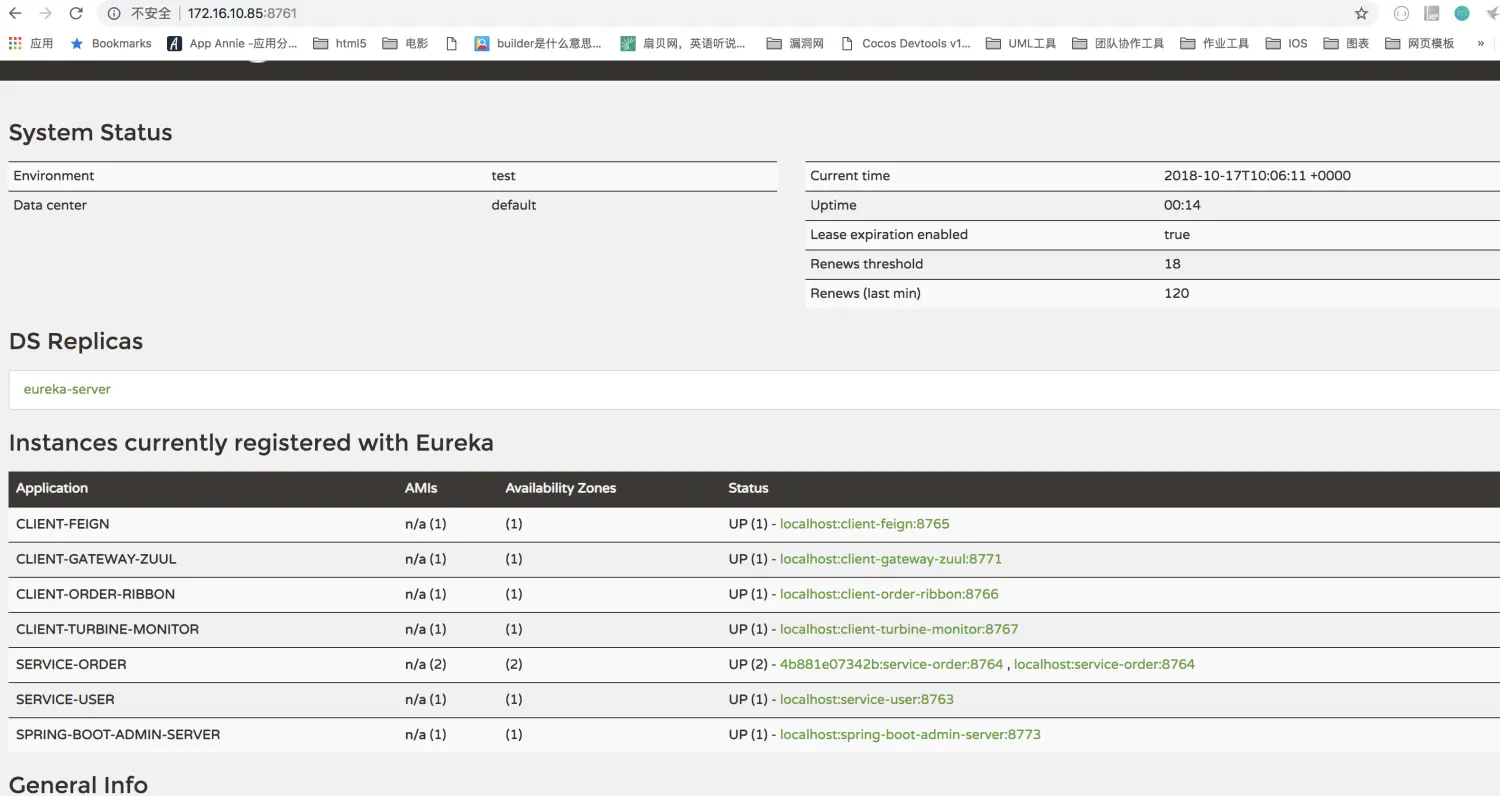Viewport: 1500px width, 796px height.
Task: Click the Uptime value 00:14
Action: [1182, 205]
